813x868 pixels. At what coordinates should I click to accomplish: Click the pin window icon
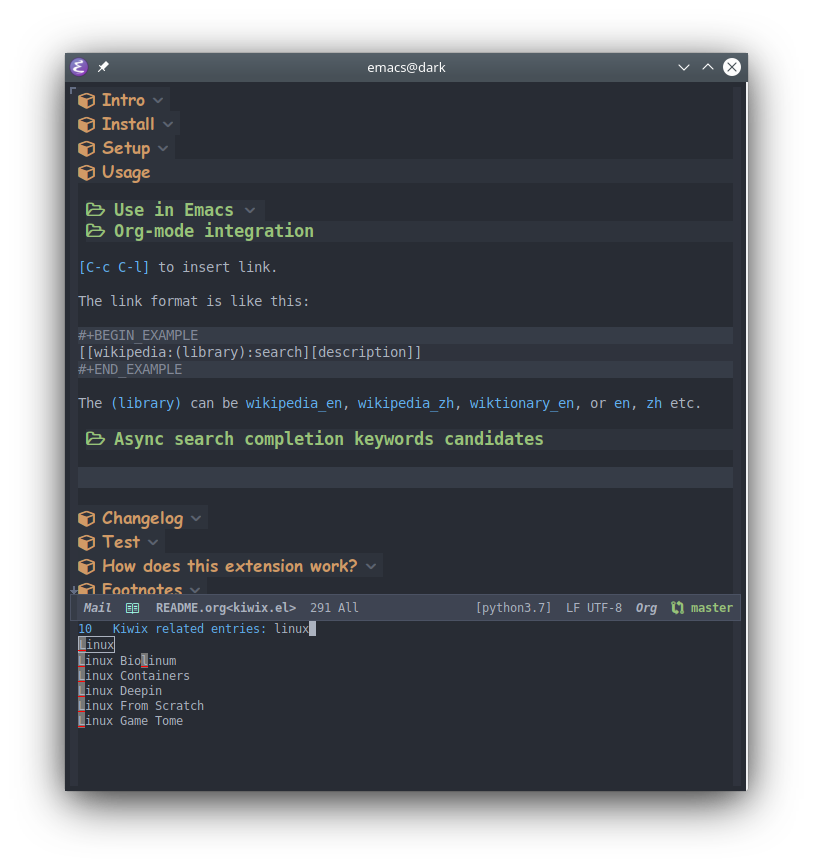[103, 68]
